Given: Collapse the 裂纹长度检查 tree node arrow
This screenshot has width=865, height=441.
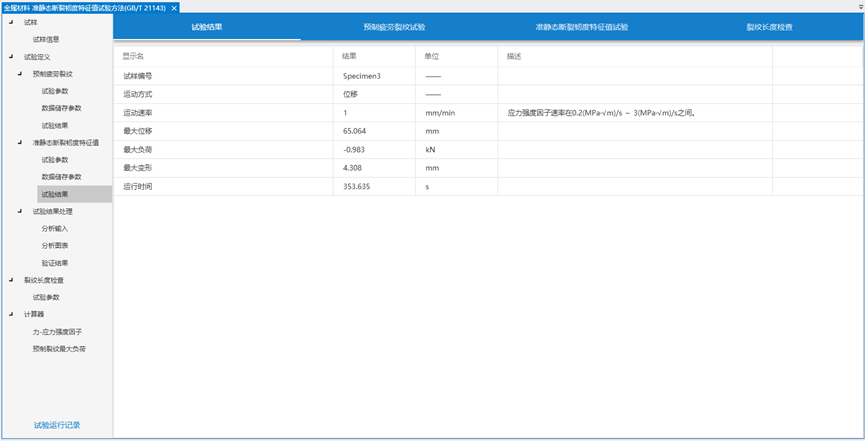Looking at the screenshot, I should coord(11,280).
